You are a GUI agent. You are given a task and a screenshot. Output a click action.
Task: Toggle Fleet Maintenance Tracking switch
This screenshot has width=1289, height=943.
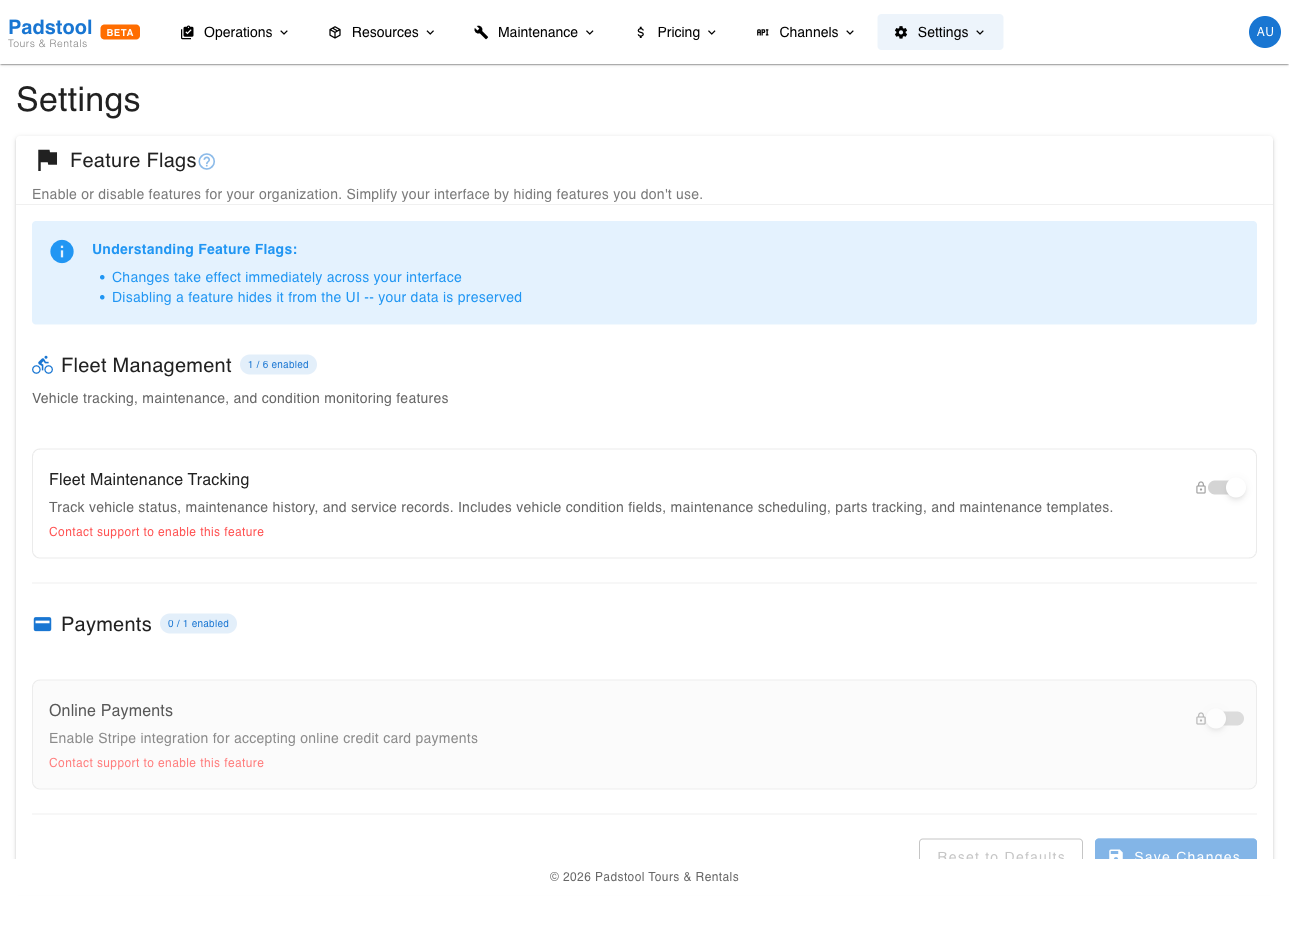pyautogui.click(x=1226, y=488)
